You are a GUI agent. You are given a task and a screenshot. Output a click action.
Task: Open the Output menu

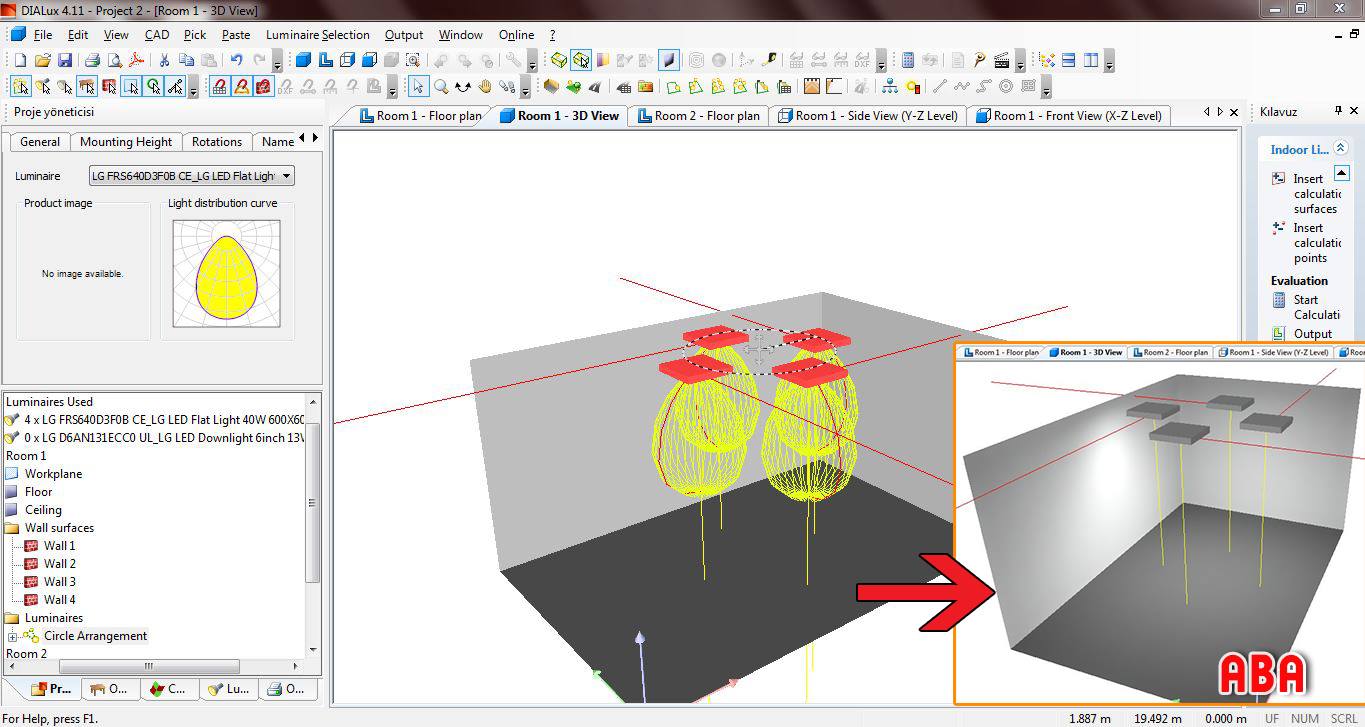404,35
